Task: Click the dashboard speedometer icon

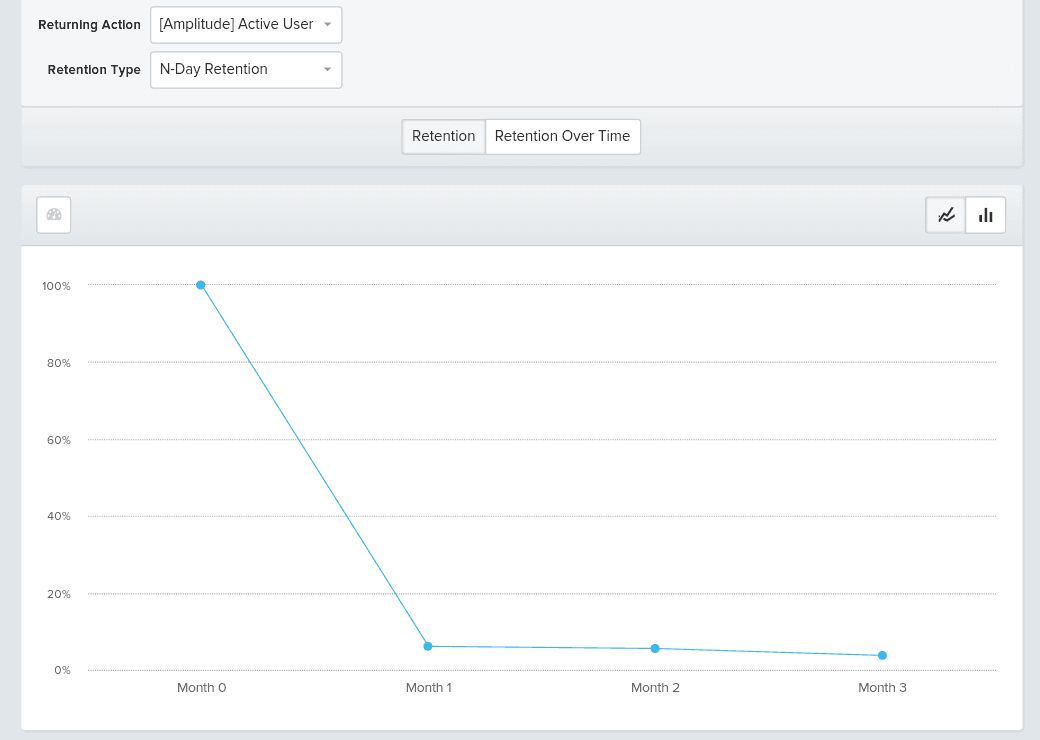Action: tap(53, 214)
